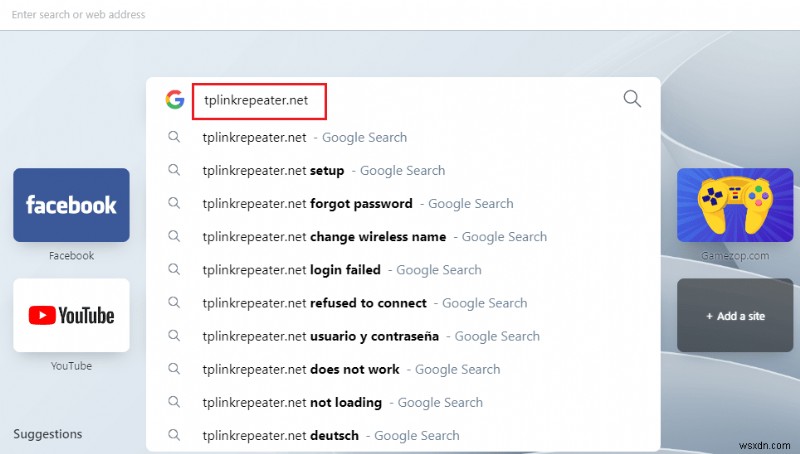Click the magnifier search button in the search box
The height and width of the screenshot is (454, 800).
(632, 98)
